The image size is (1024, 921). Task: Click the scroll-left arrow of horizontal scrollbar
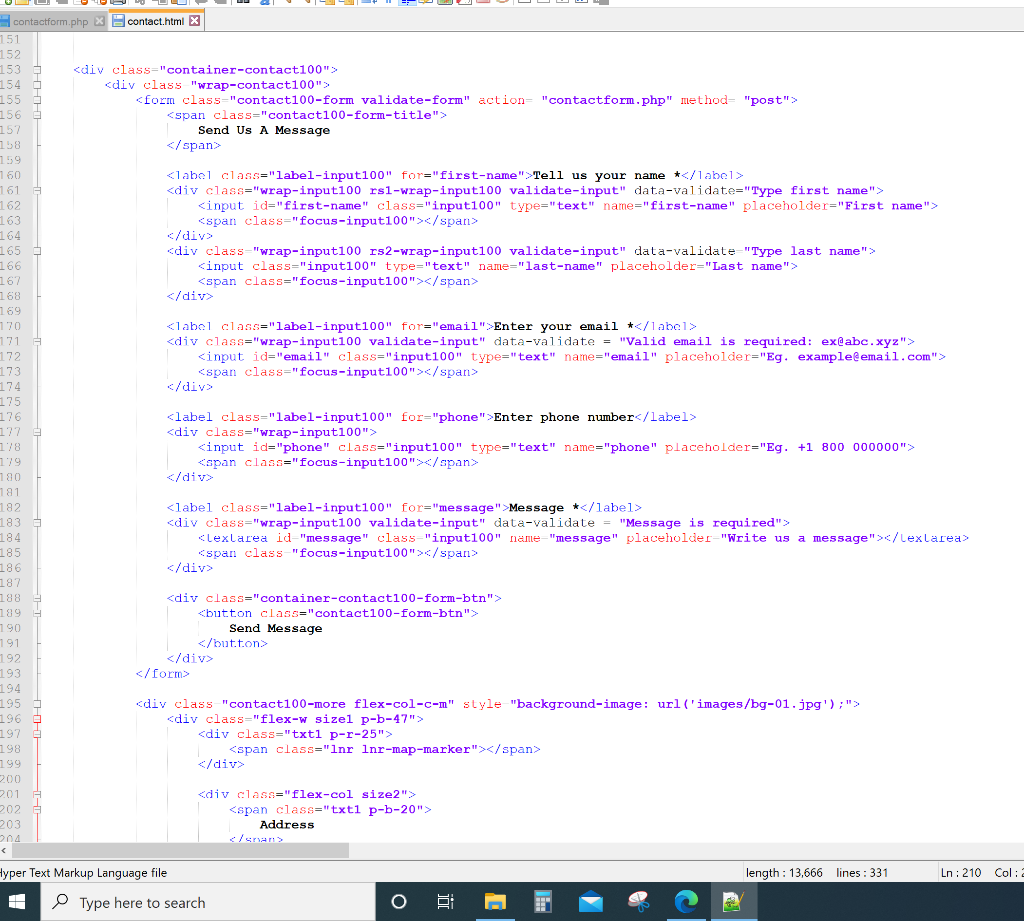click(x=5, y=850)
